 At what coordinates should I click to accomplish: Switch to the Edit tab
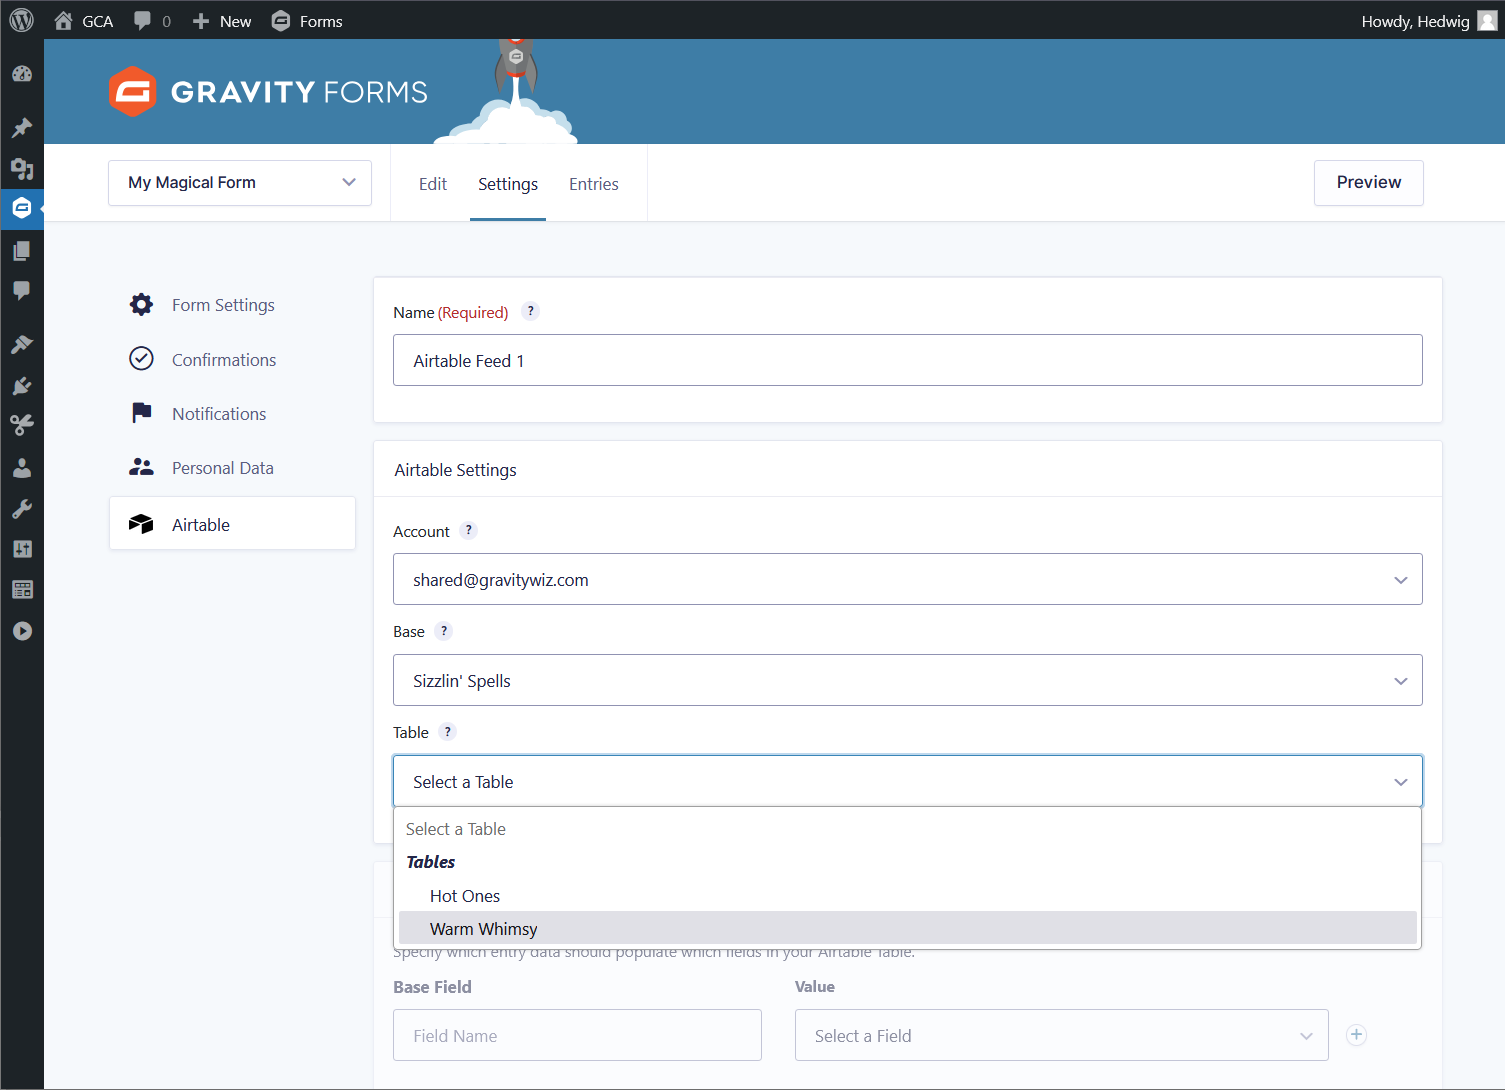(433, 184)
